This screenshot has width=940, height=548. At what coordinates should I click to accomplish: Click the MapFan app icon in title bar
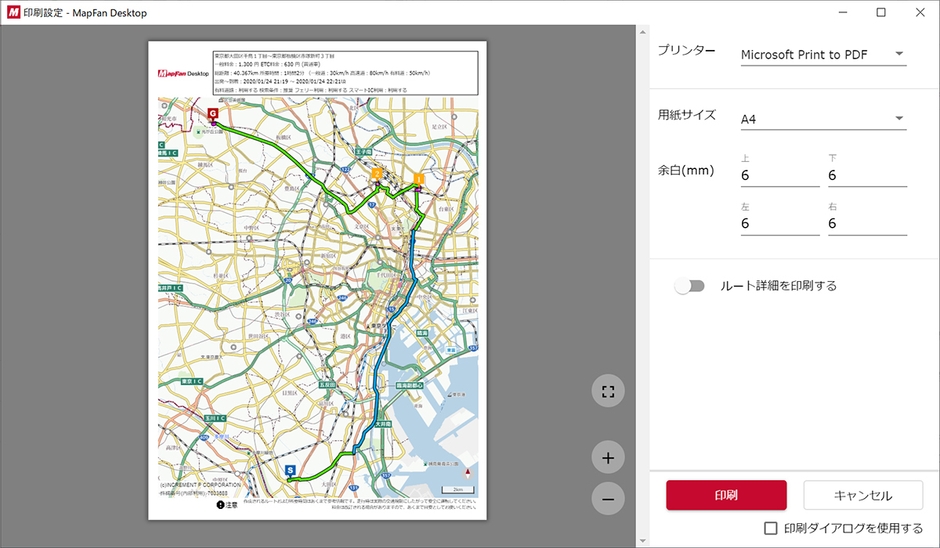[x=11, y=12]
